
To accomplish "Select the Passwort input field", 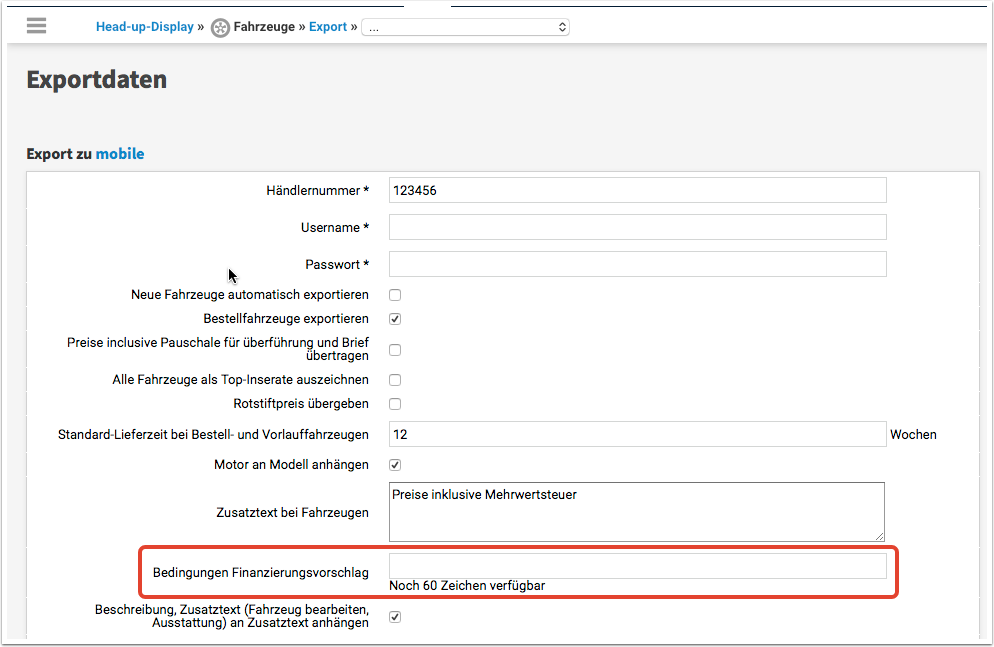I will point(637,264).
